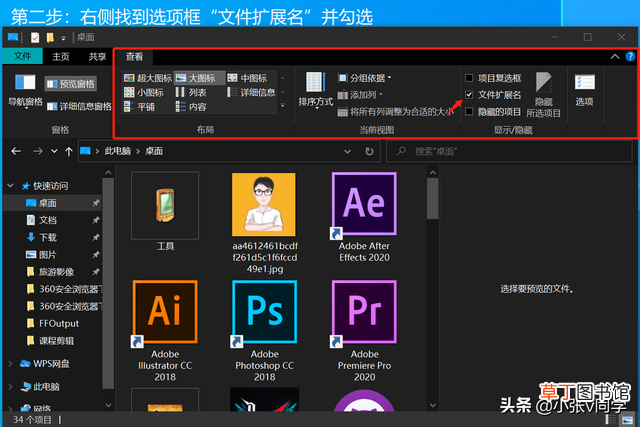Switch to details view status icon
This screenshot has height=427, width=640.
(x=611, y=420)
